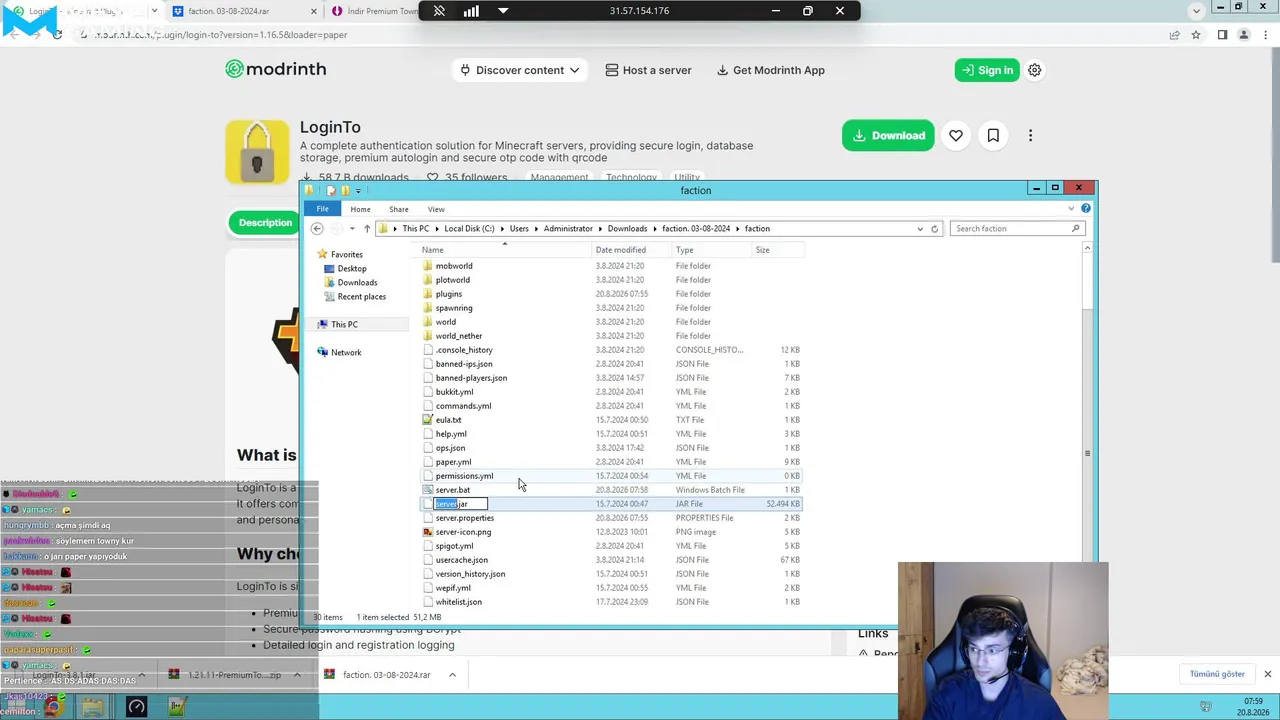Open Host a server link
The height and width of the screenshot is (720, 1280).
648,70
